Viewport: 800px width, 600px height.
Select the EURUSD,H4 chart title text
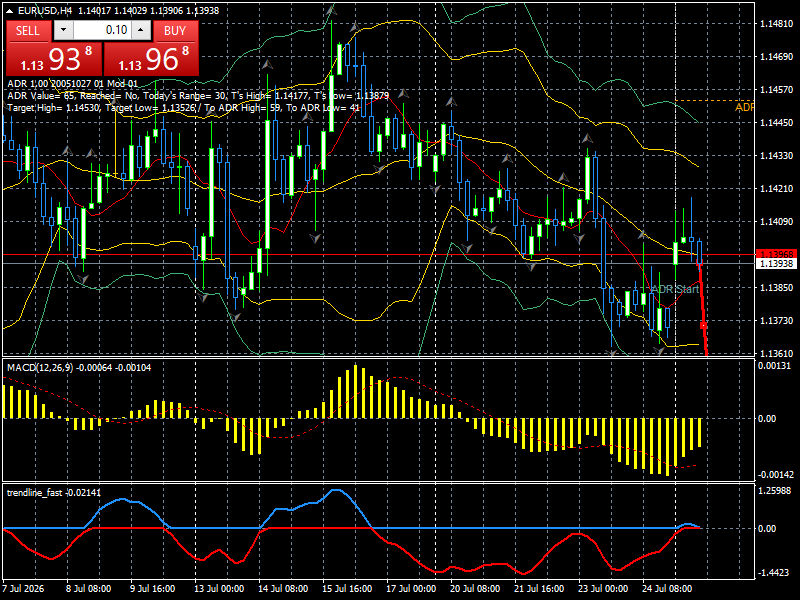pos(45,10)
